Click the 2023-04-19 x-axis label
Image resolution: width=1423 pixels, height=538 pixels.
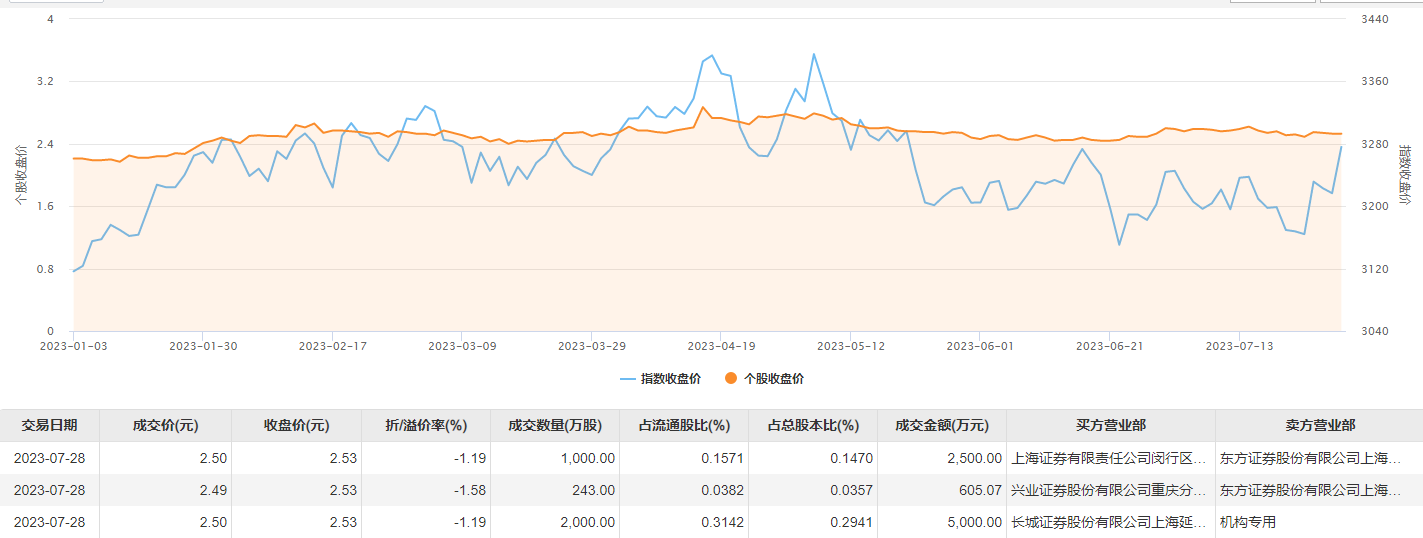coord(721,346)
